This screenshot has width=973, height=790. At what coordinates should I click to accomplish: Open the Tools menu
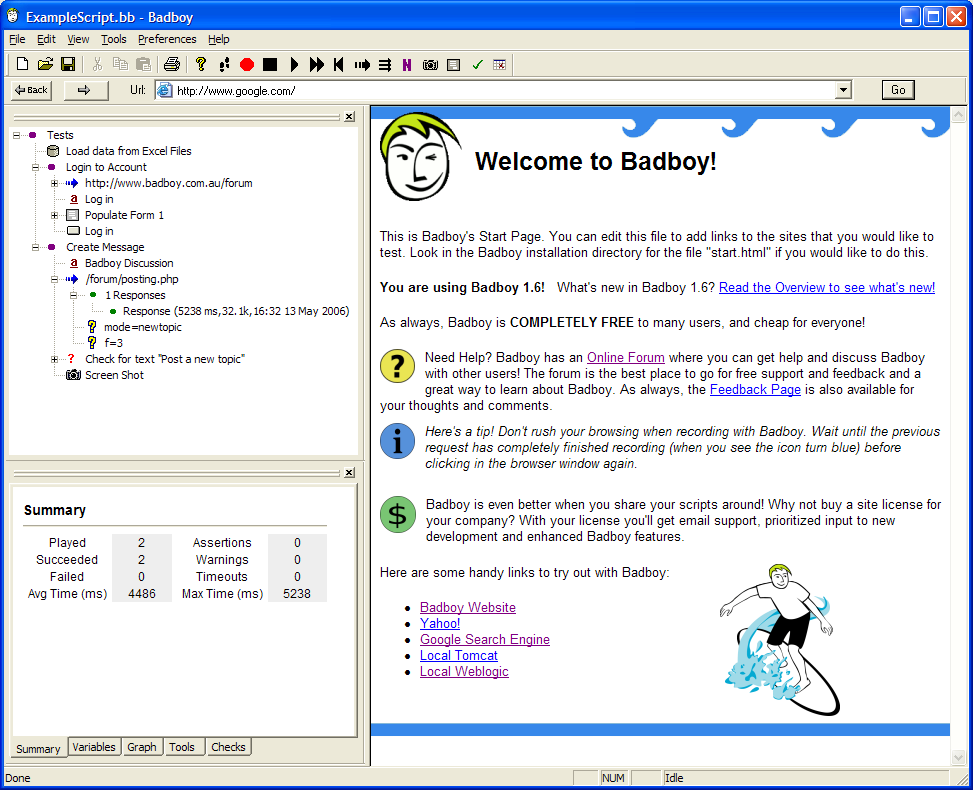[x=114, y=39]
